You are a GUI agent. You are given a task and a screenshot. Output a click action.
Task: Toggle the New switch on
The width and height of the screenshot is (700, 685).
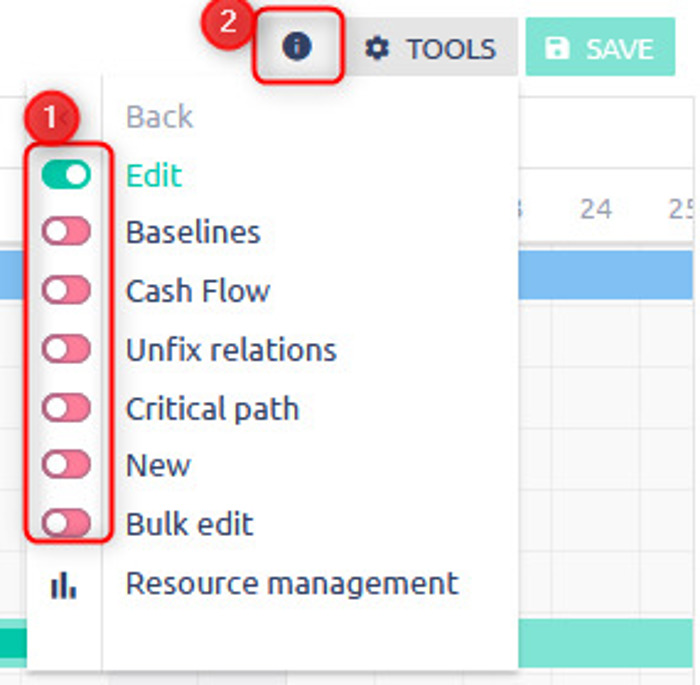point(66,464)
